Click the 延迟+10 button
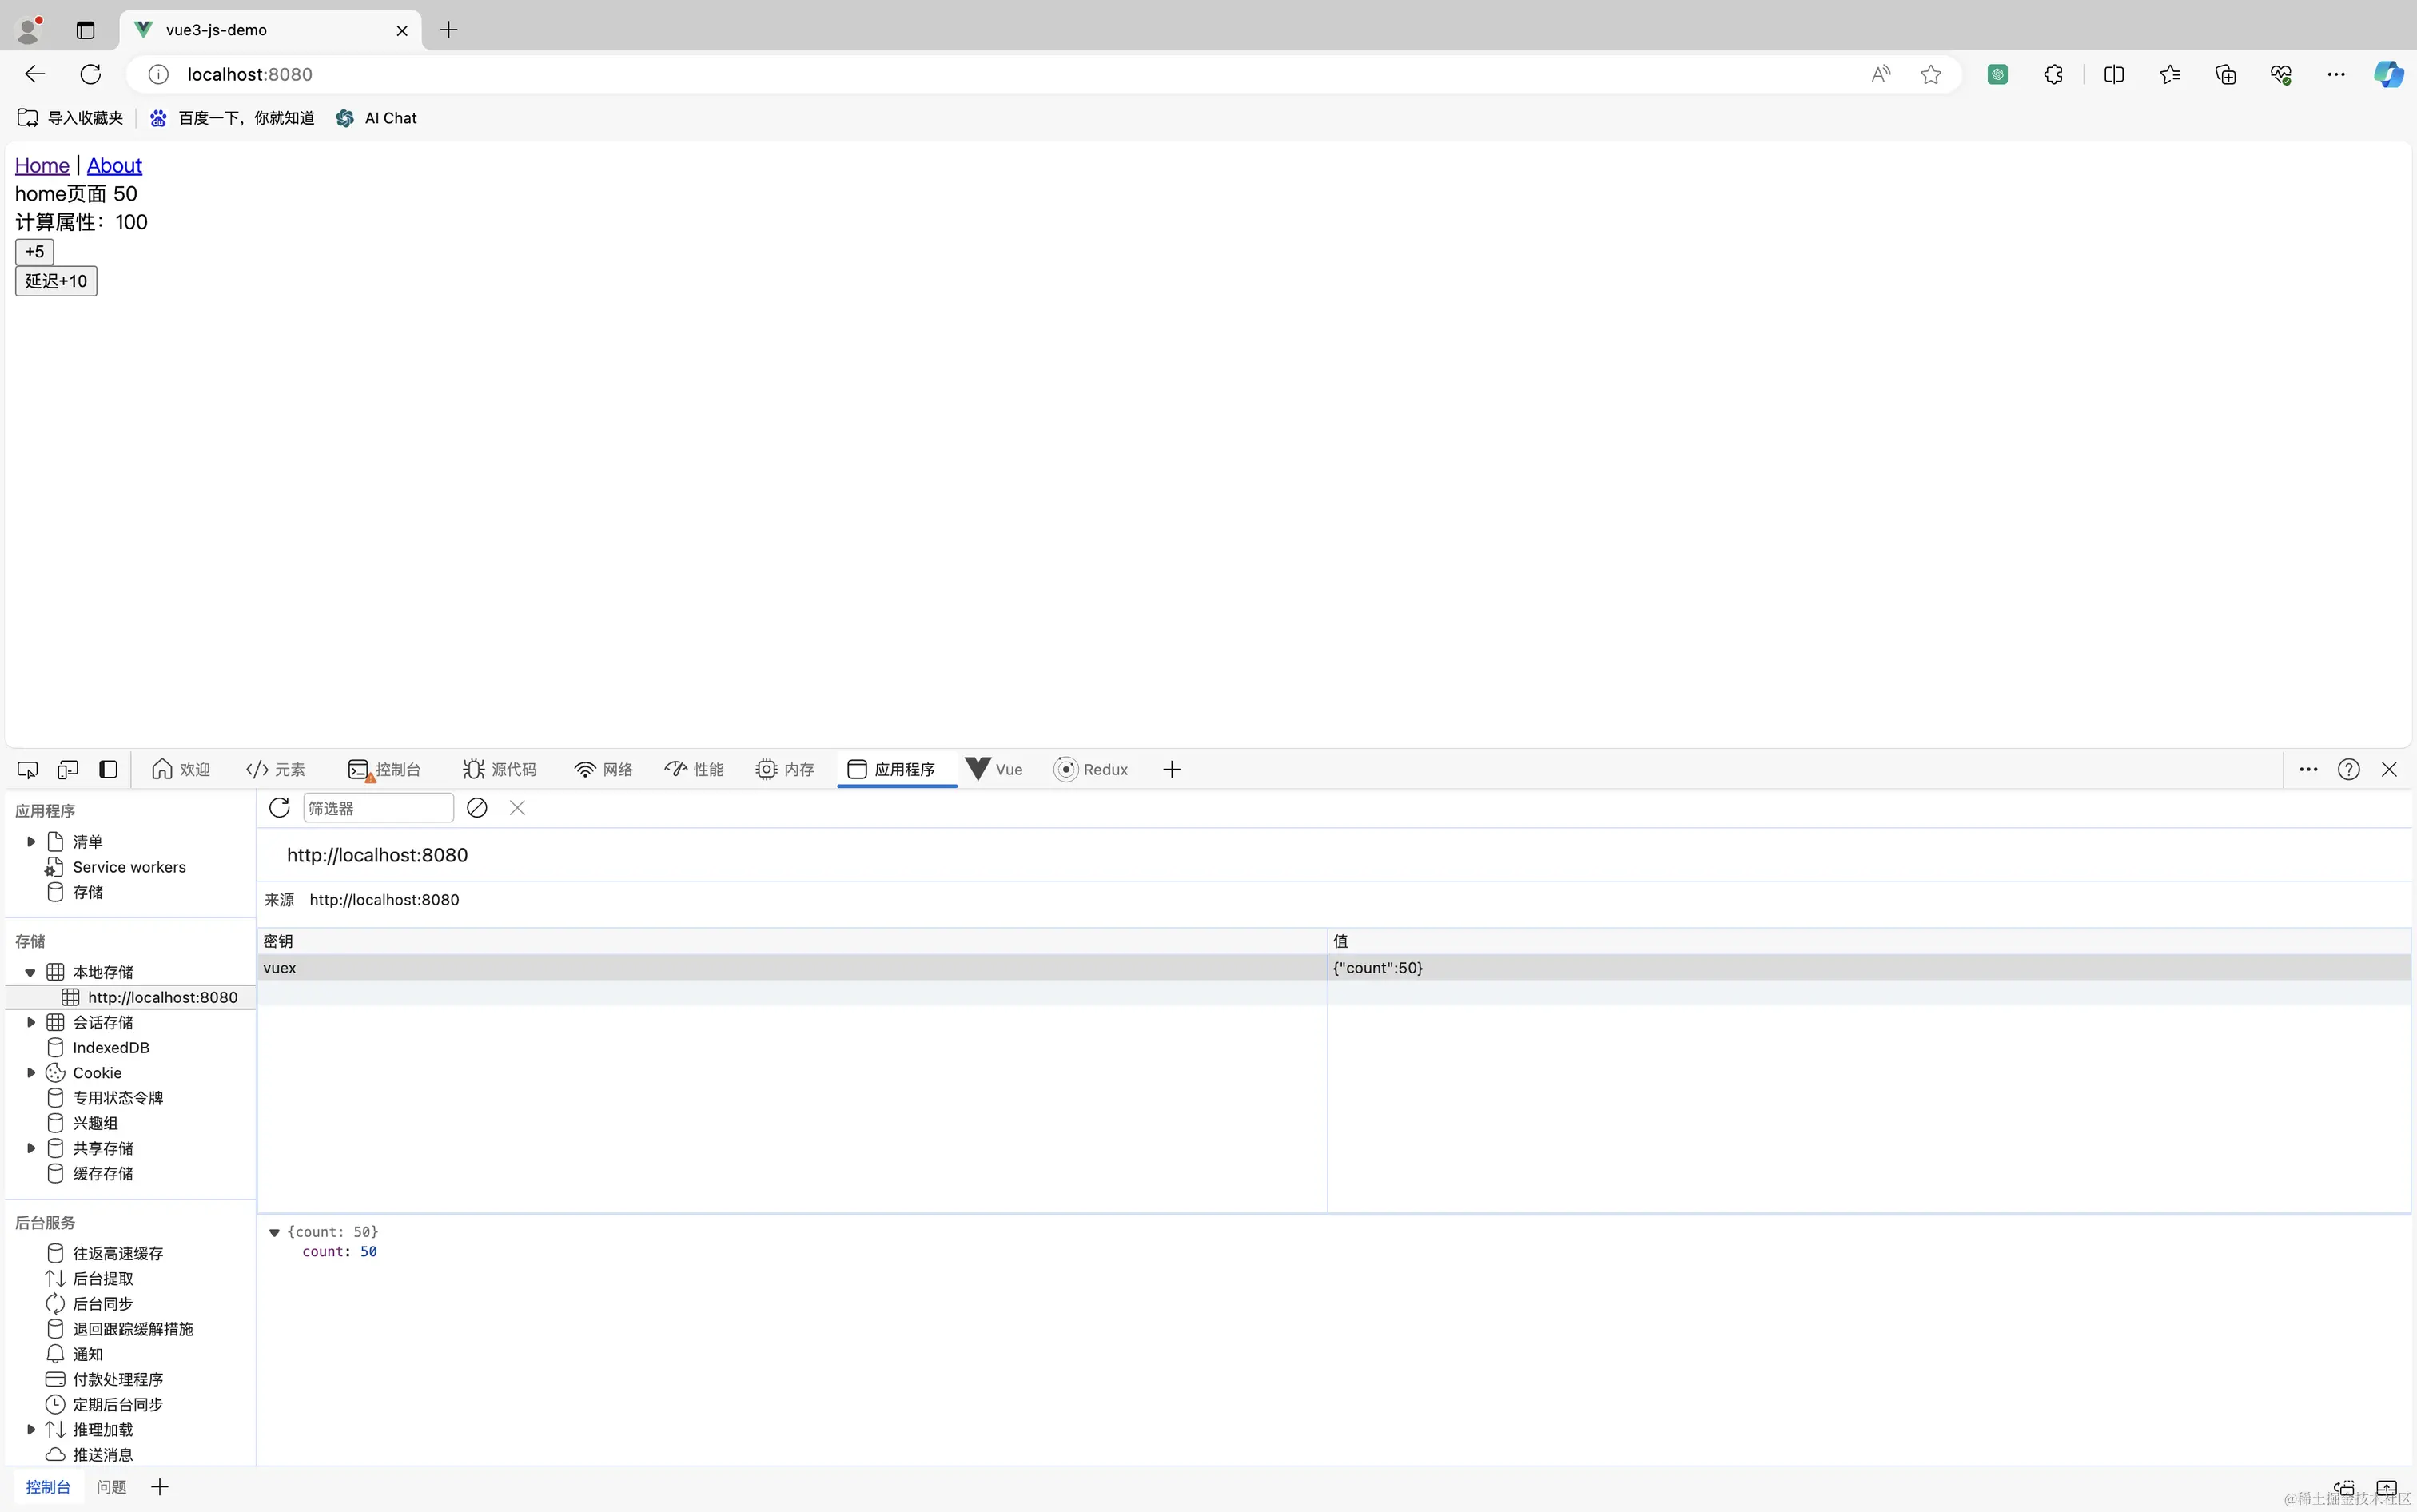 tap(55, 281)
